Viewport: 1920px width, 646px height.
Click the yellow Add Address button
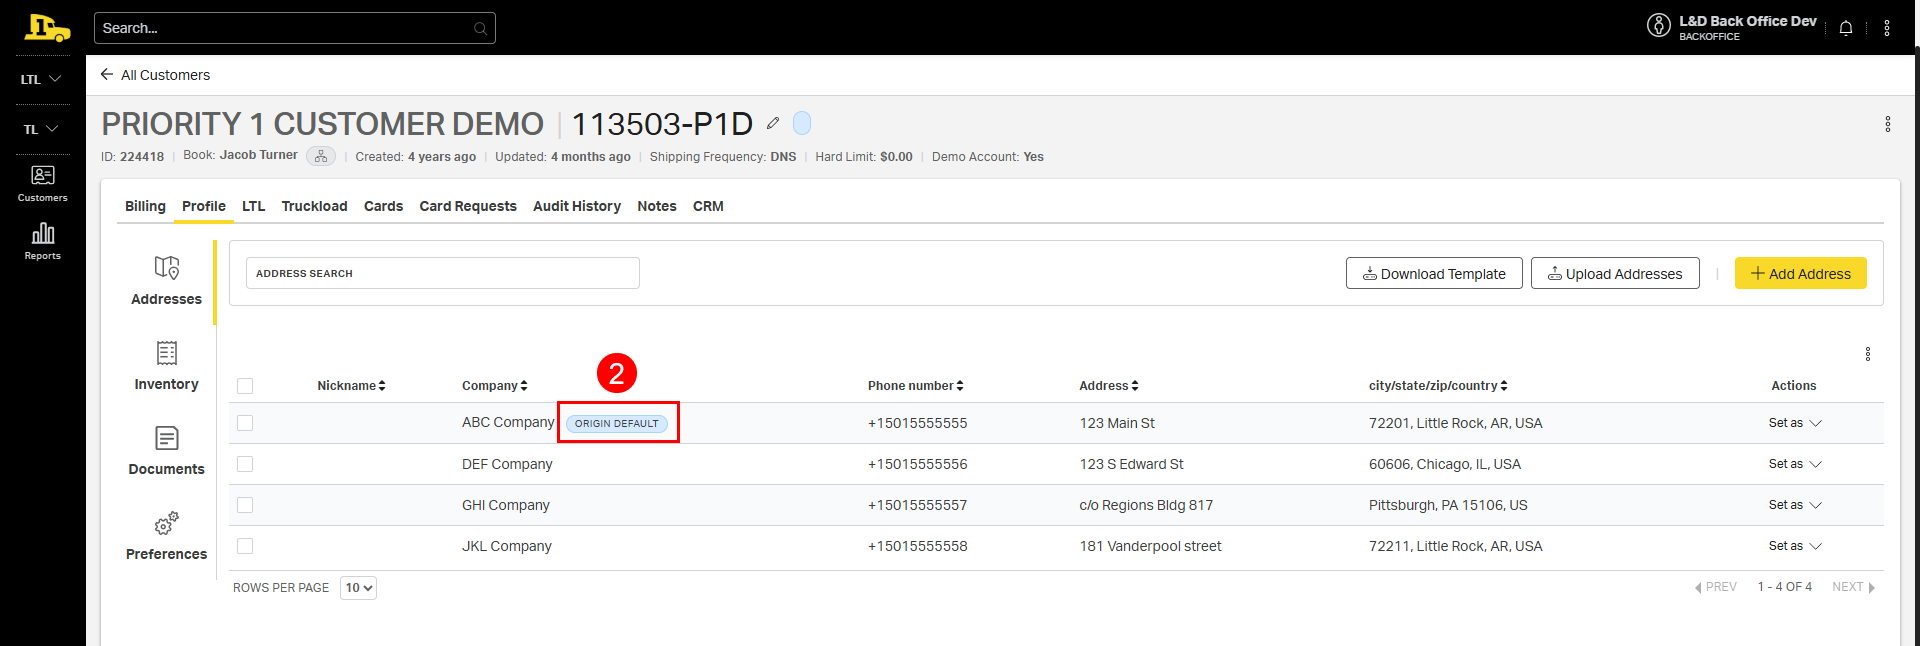tap(1801, 273)
